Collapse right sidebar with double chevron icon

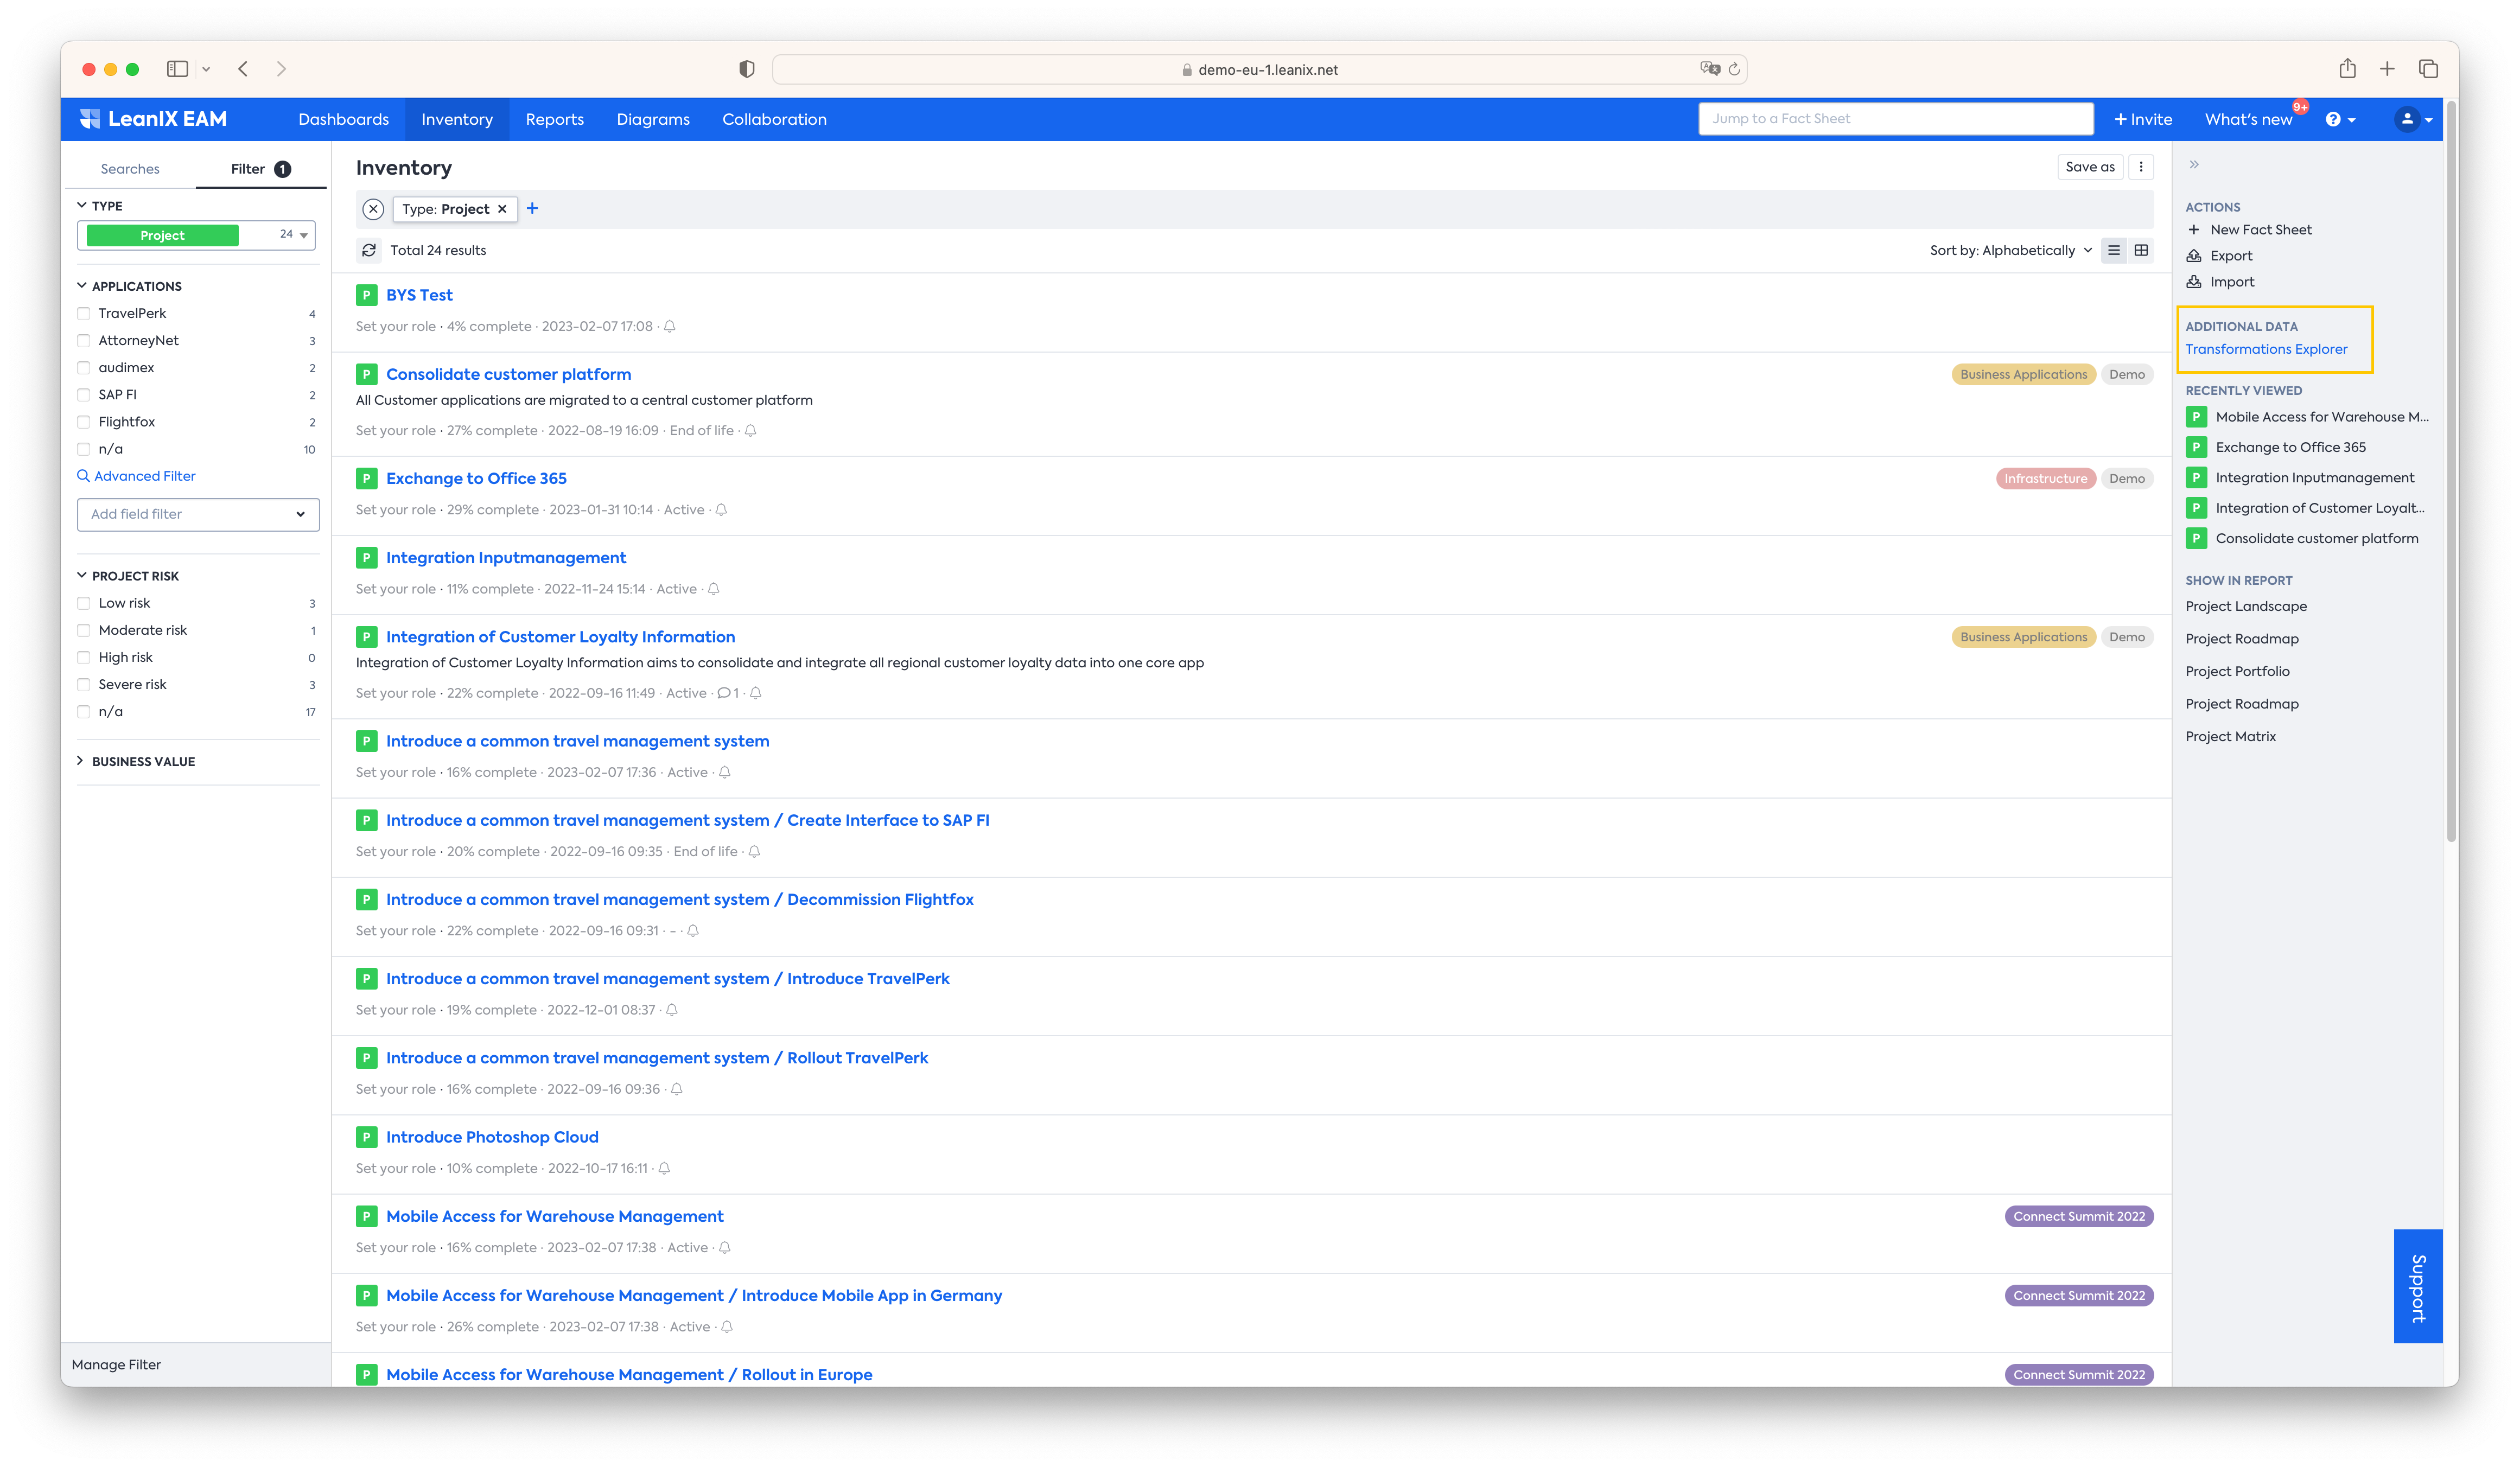[x=2194, y=165]
